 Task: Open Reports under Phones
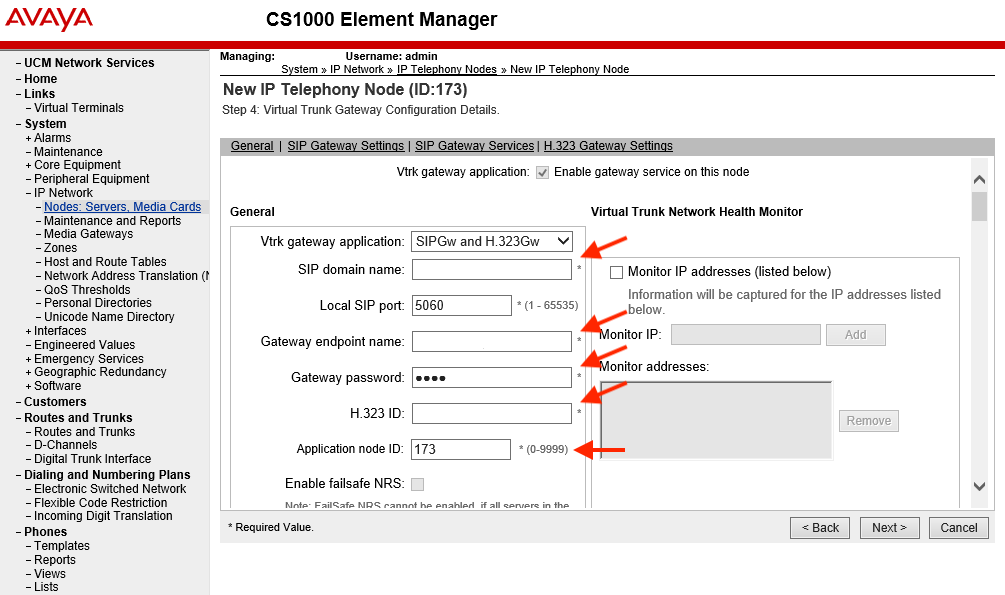tap(54, 560)
